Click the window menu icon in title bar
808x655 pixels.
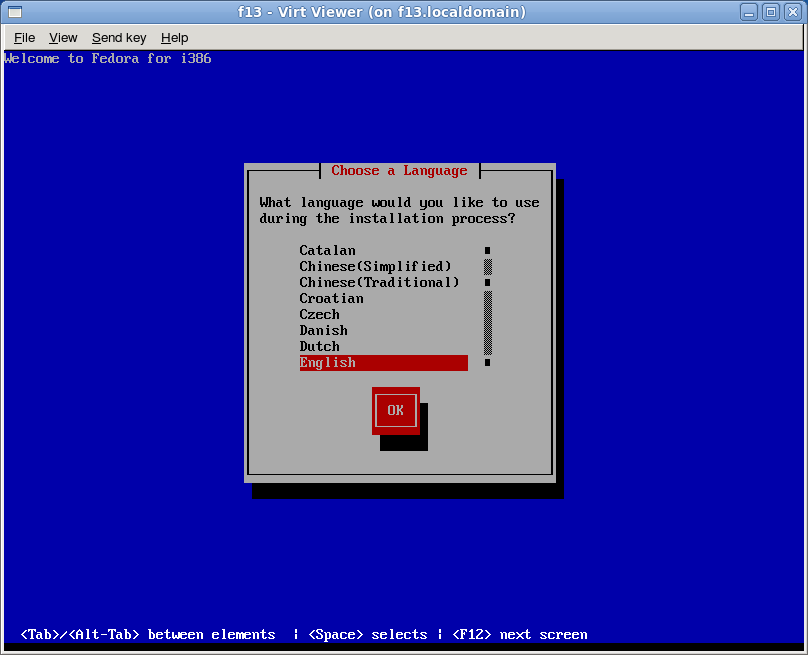pyautogui.click(x=15, y=11)
